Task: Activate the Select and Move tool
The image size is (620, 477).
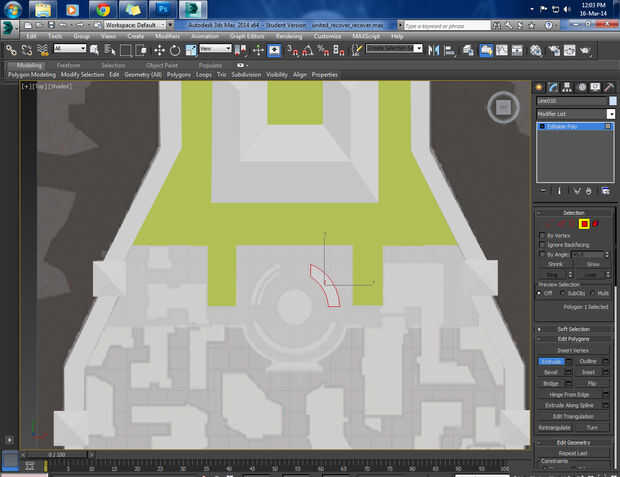Action: click(159, 50)
